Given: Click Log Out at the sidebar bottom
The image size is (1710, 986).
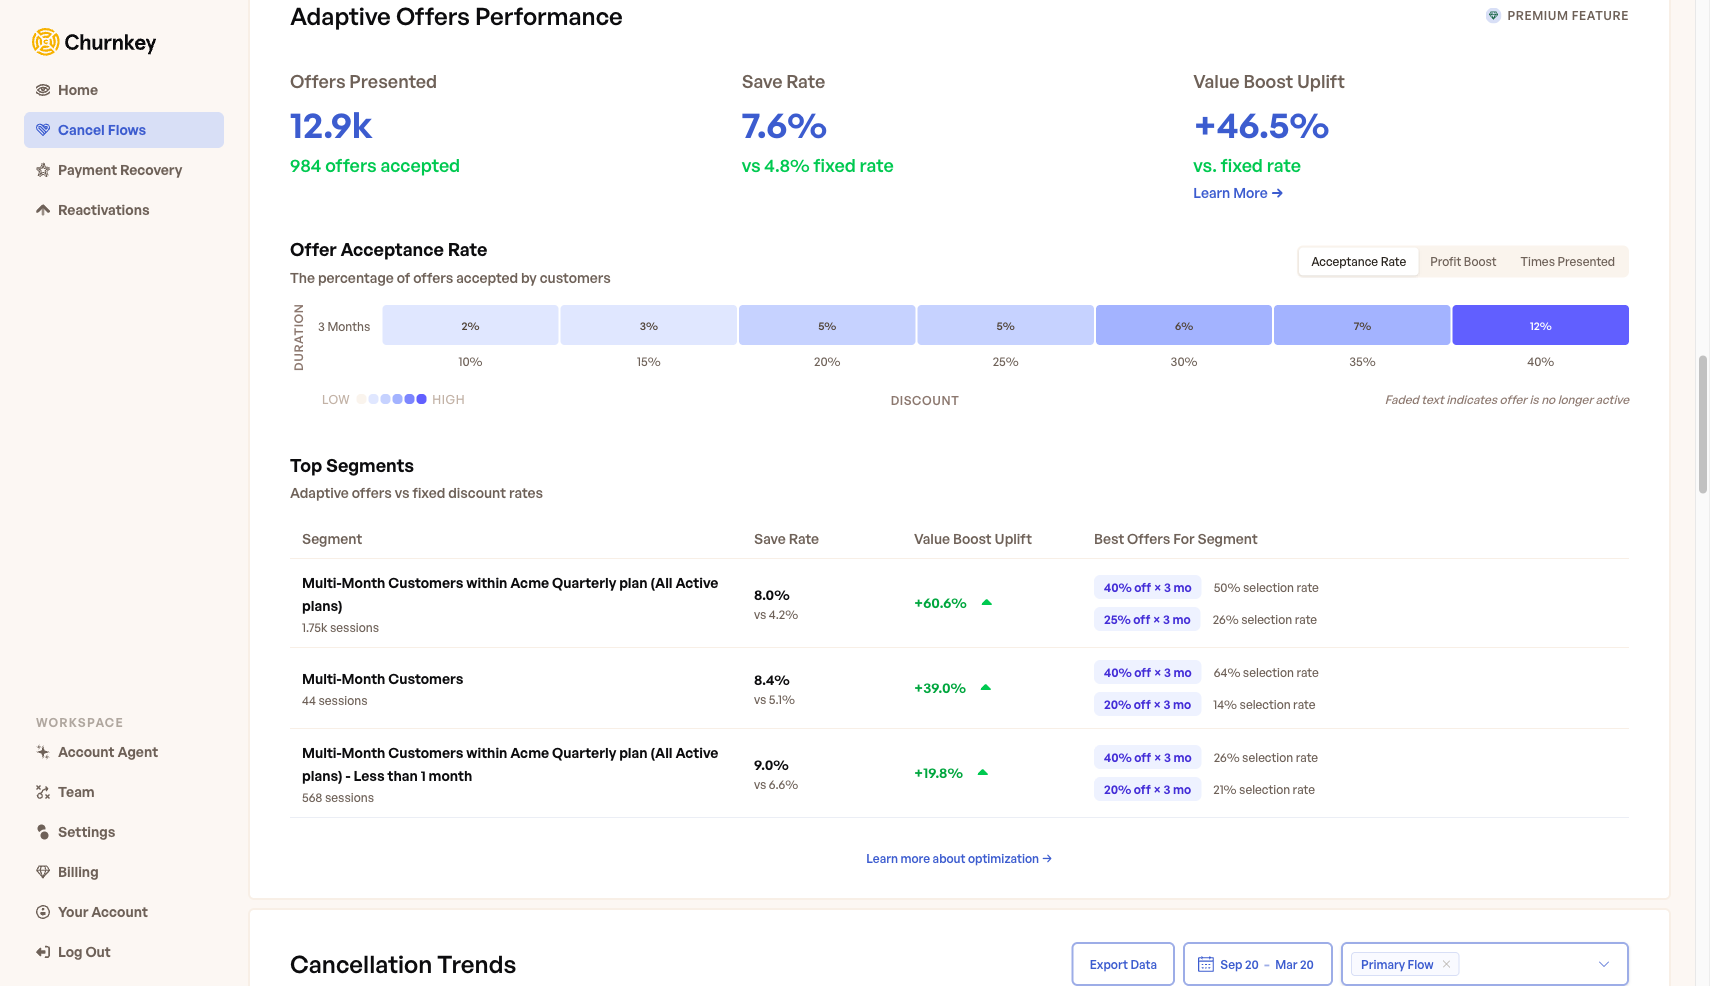Looking at the screenshot, I should tap(84, 951).
